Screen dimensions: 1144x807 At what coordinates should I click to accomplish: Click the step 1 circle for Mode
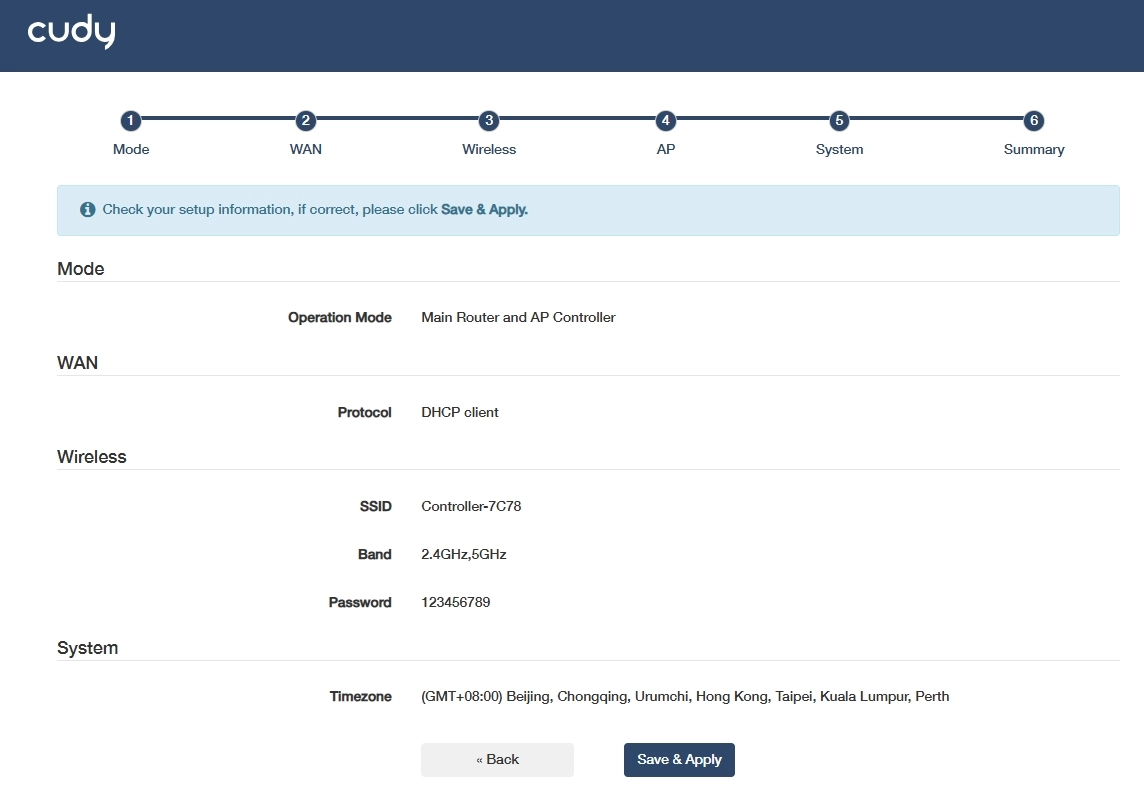pos(131,120)
